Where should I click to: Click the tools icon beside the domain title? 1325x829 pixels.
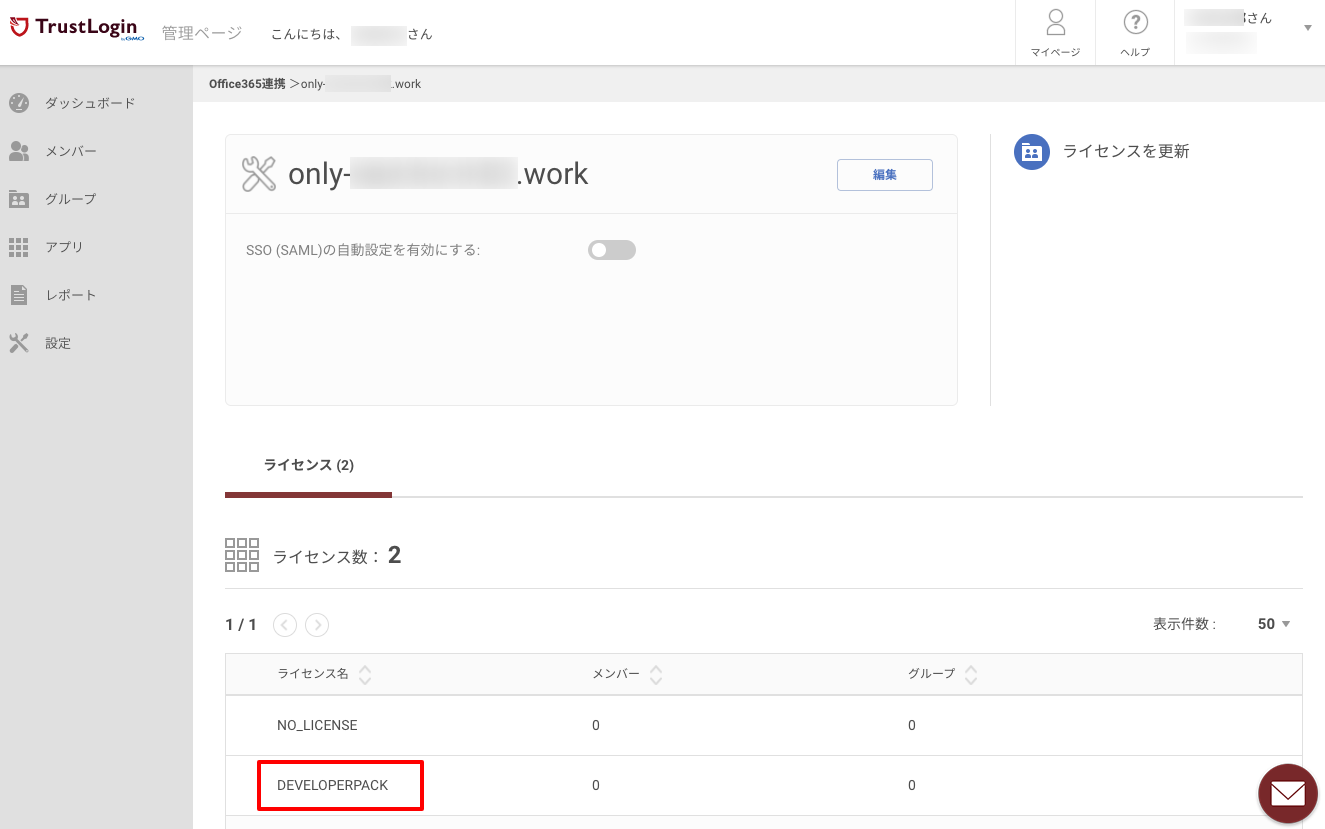(x=258, y=174)
